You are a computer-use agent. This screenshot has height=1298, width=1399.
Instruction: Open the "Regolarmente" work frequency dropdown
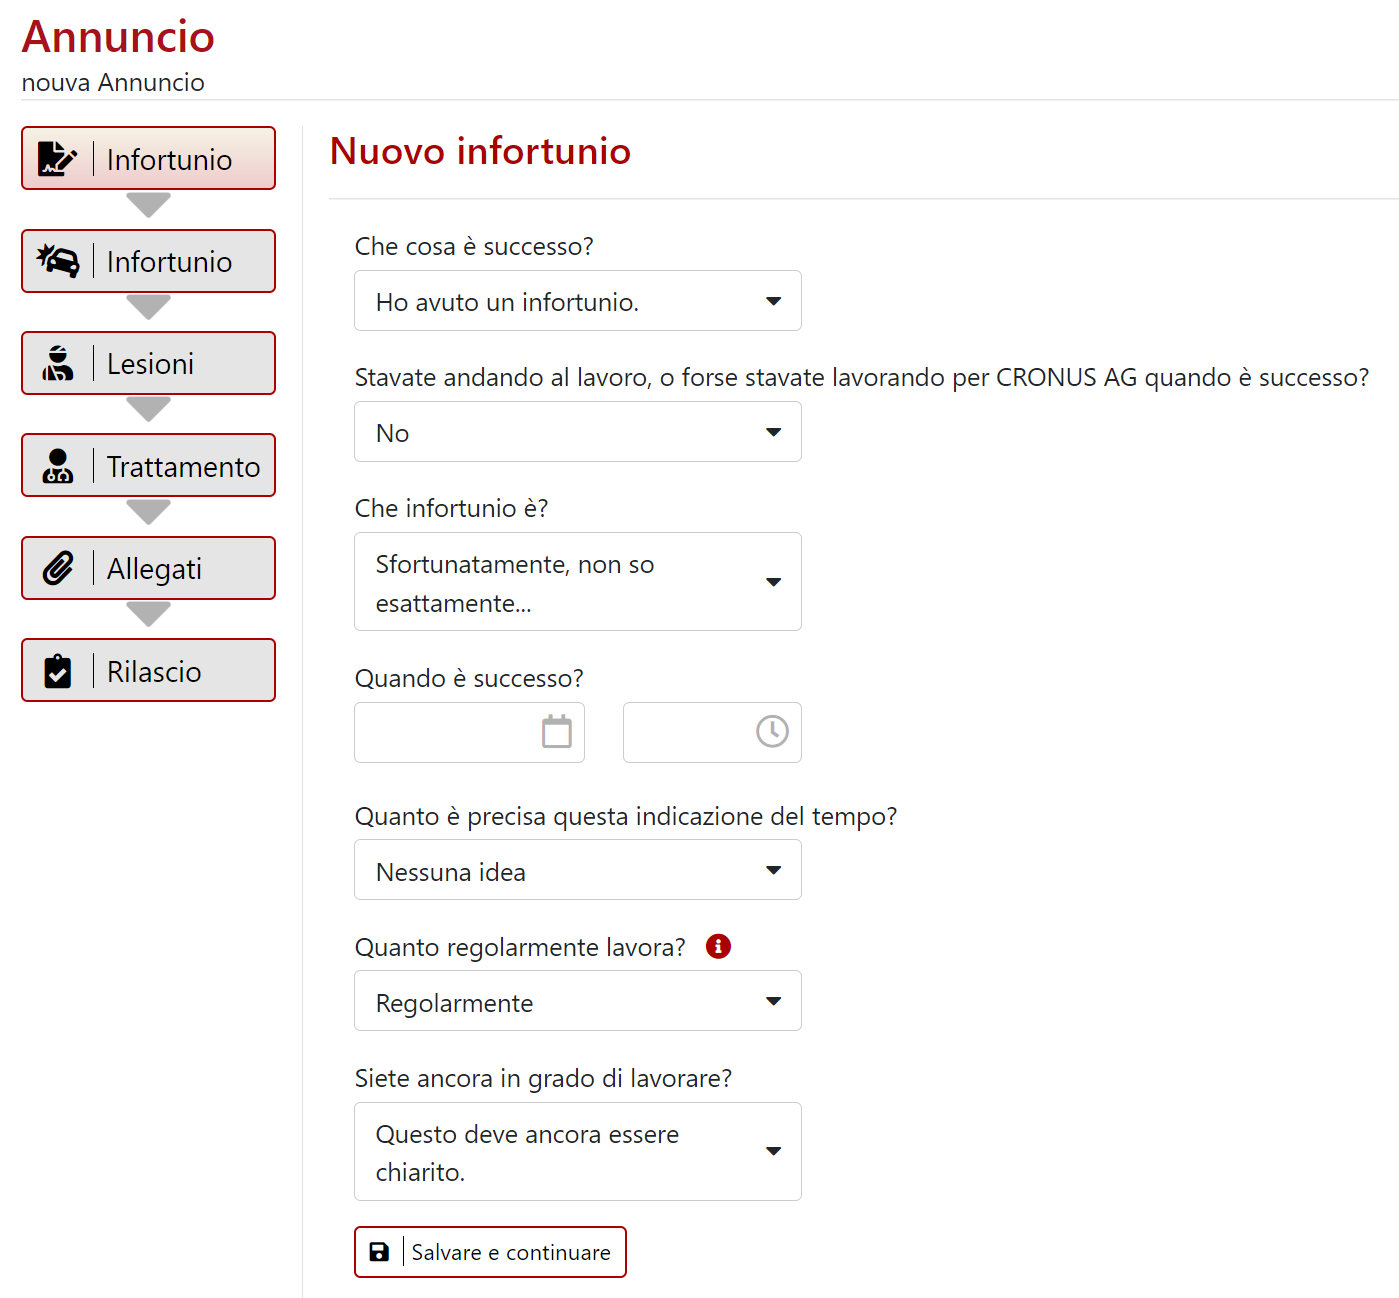(x=577, y=1001)
